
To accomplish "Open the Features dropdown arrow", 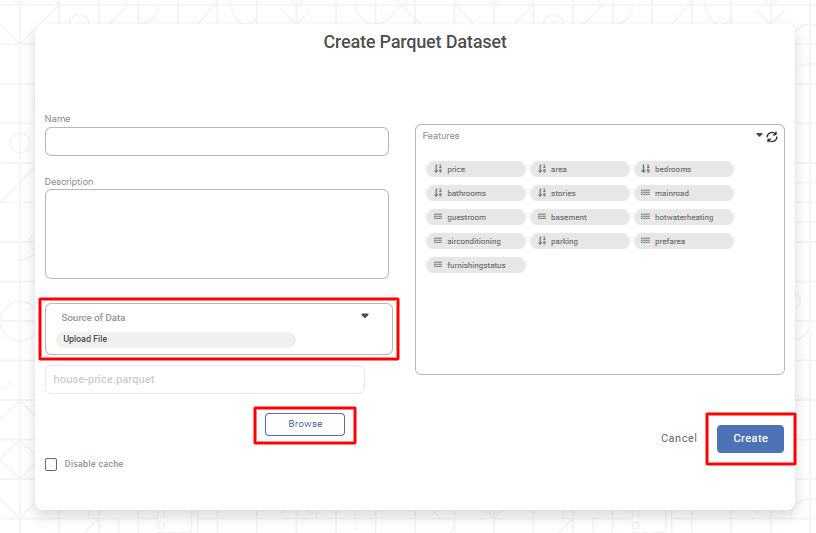I will click(759, 135).
